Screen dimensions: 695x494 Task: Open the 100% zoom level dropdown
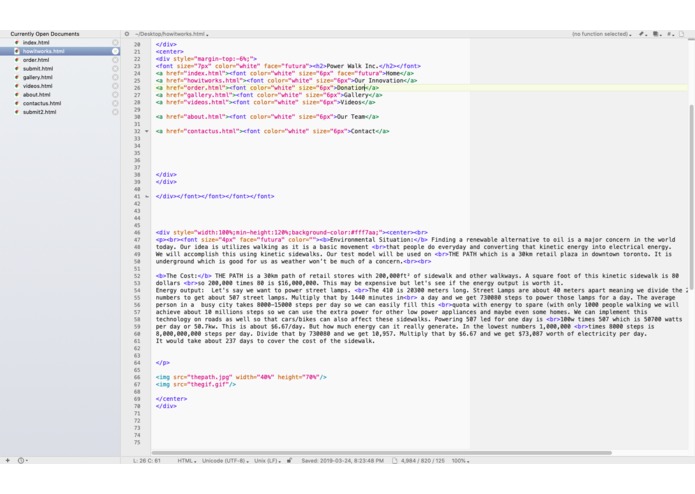pyautogui.click(x=460, y=460)
